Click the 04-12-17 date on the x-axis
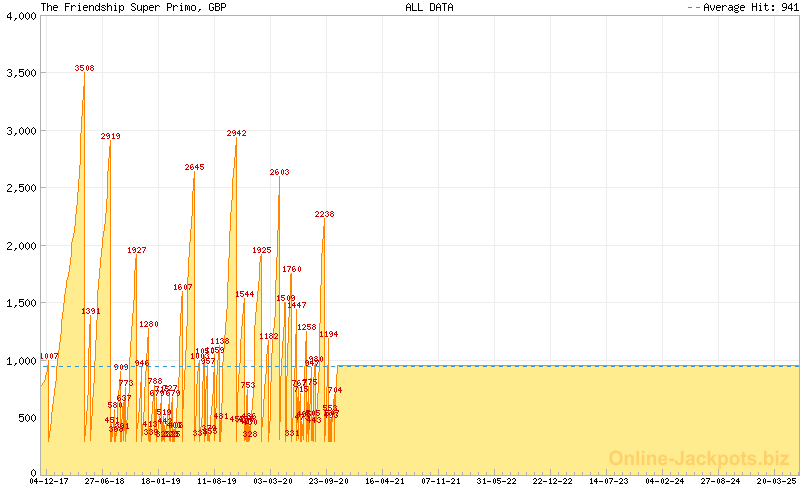This screenshot has height=490, width=800. (x=49, y=481)
